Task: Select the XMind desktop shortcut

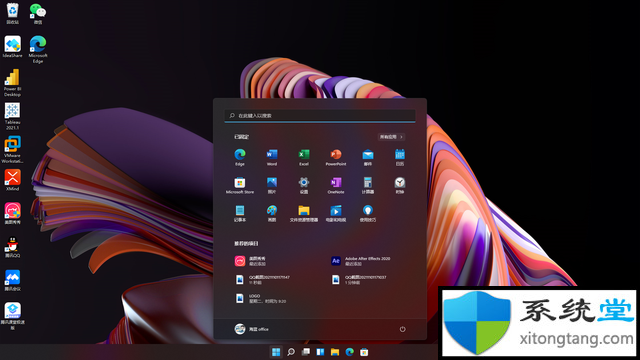Action: tap(12, 180)
